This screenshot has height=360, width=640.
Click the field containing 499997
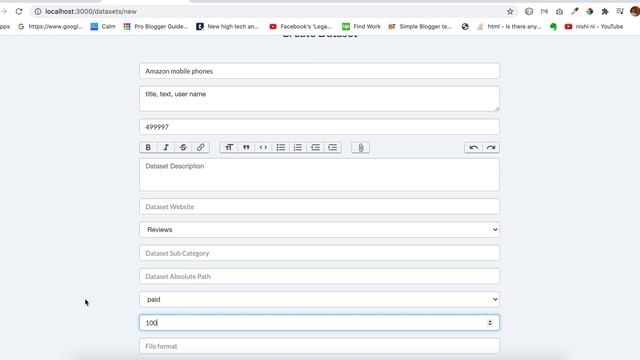point(319,127)
